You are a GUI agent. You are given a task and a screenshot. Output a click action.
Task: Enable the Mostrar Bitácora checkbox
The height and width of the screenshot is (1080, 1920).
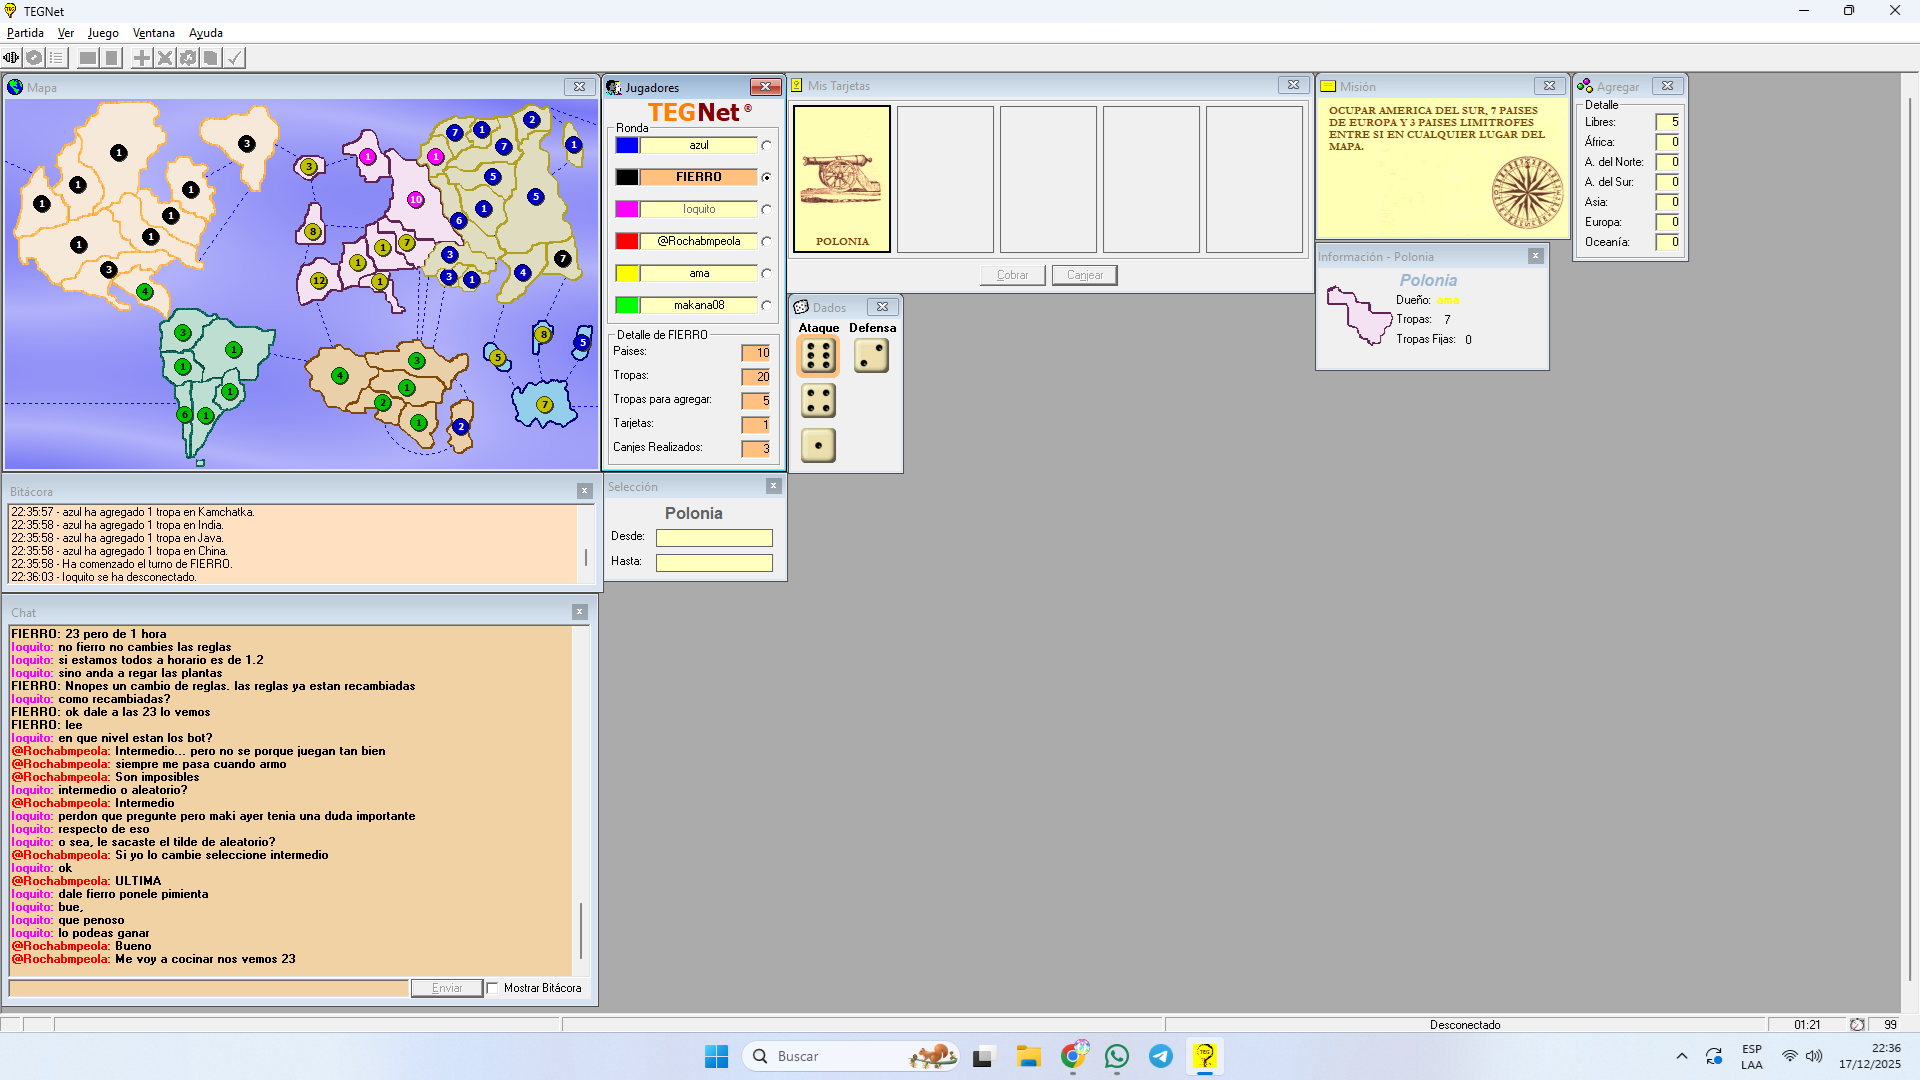(493, 988)
